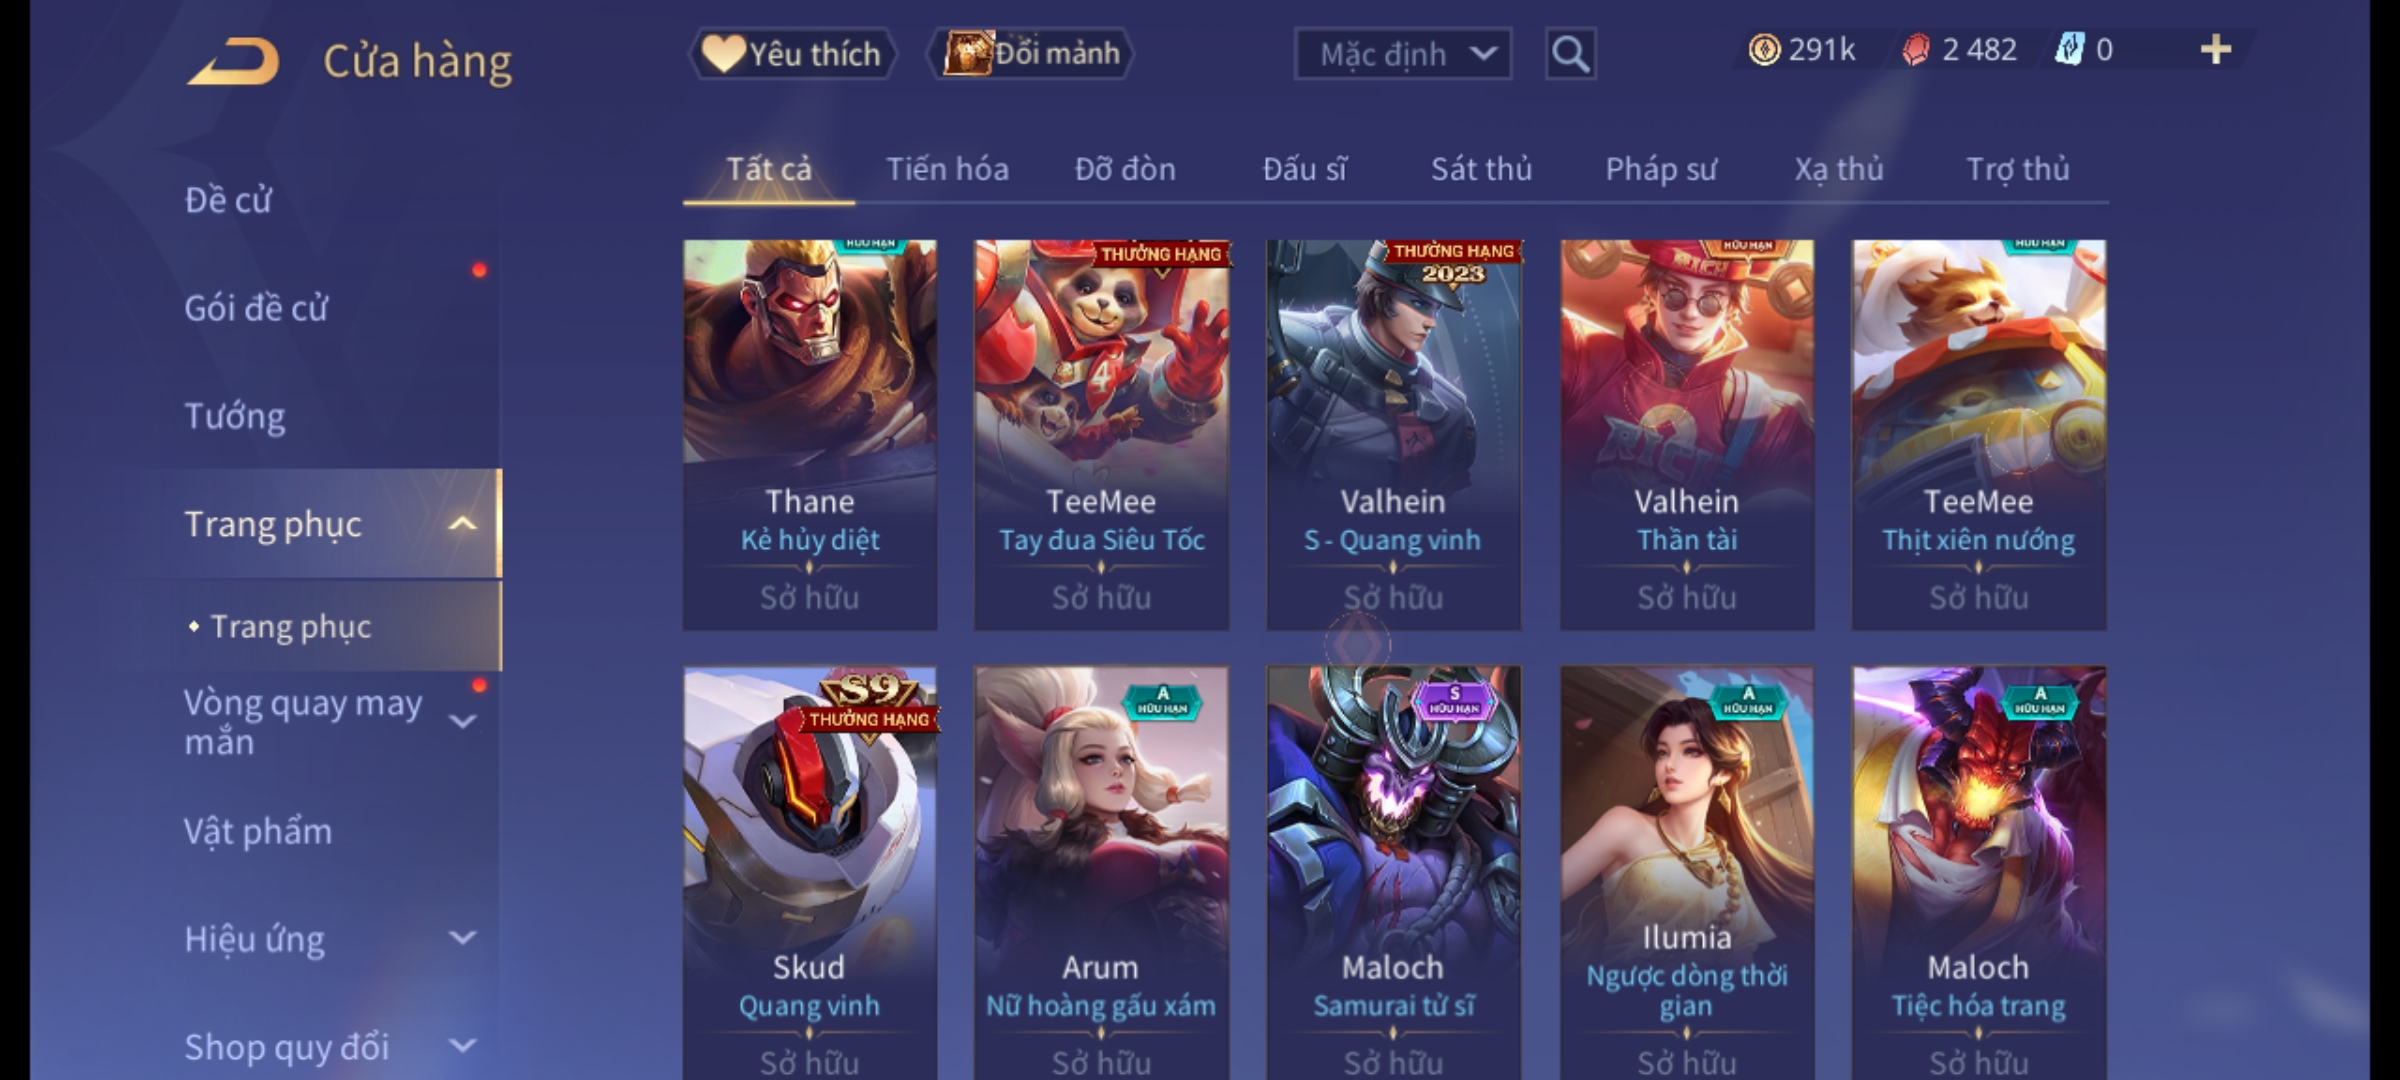Tap the blue voucher currency icon

pyautogui.click(x=2069, y=50)
